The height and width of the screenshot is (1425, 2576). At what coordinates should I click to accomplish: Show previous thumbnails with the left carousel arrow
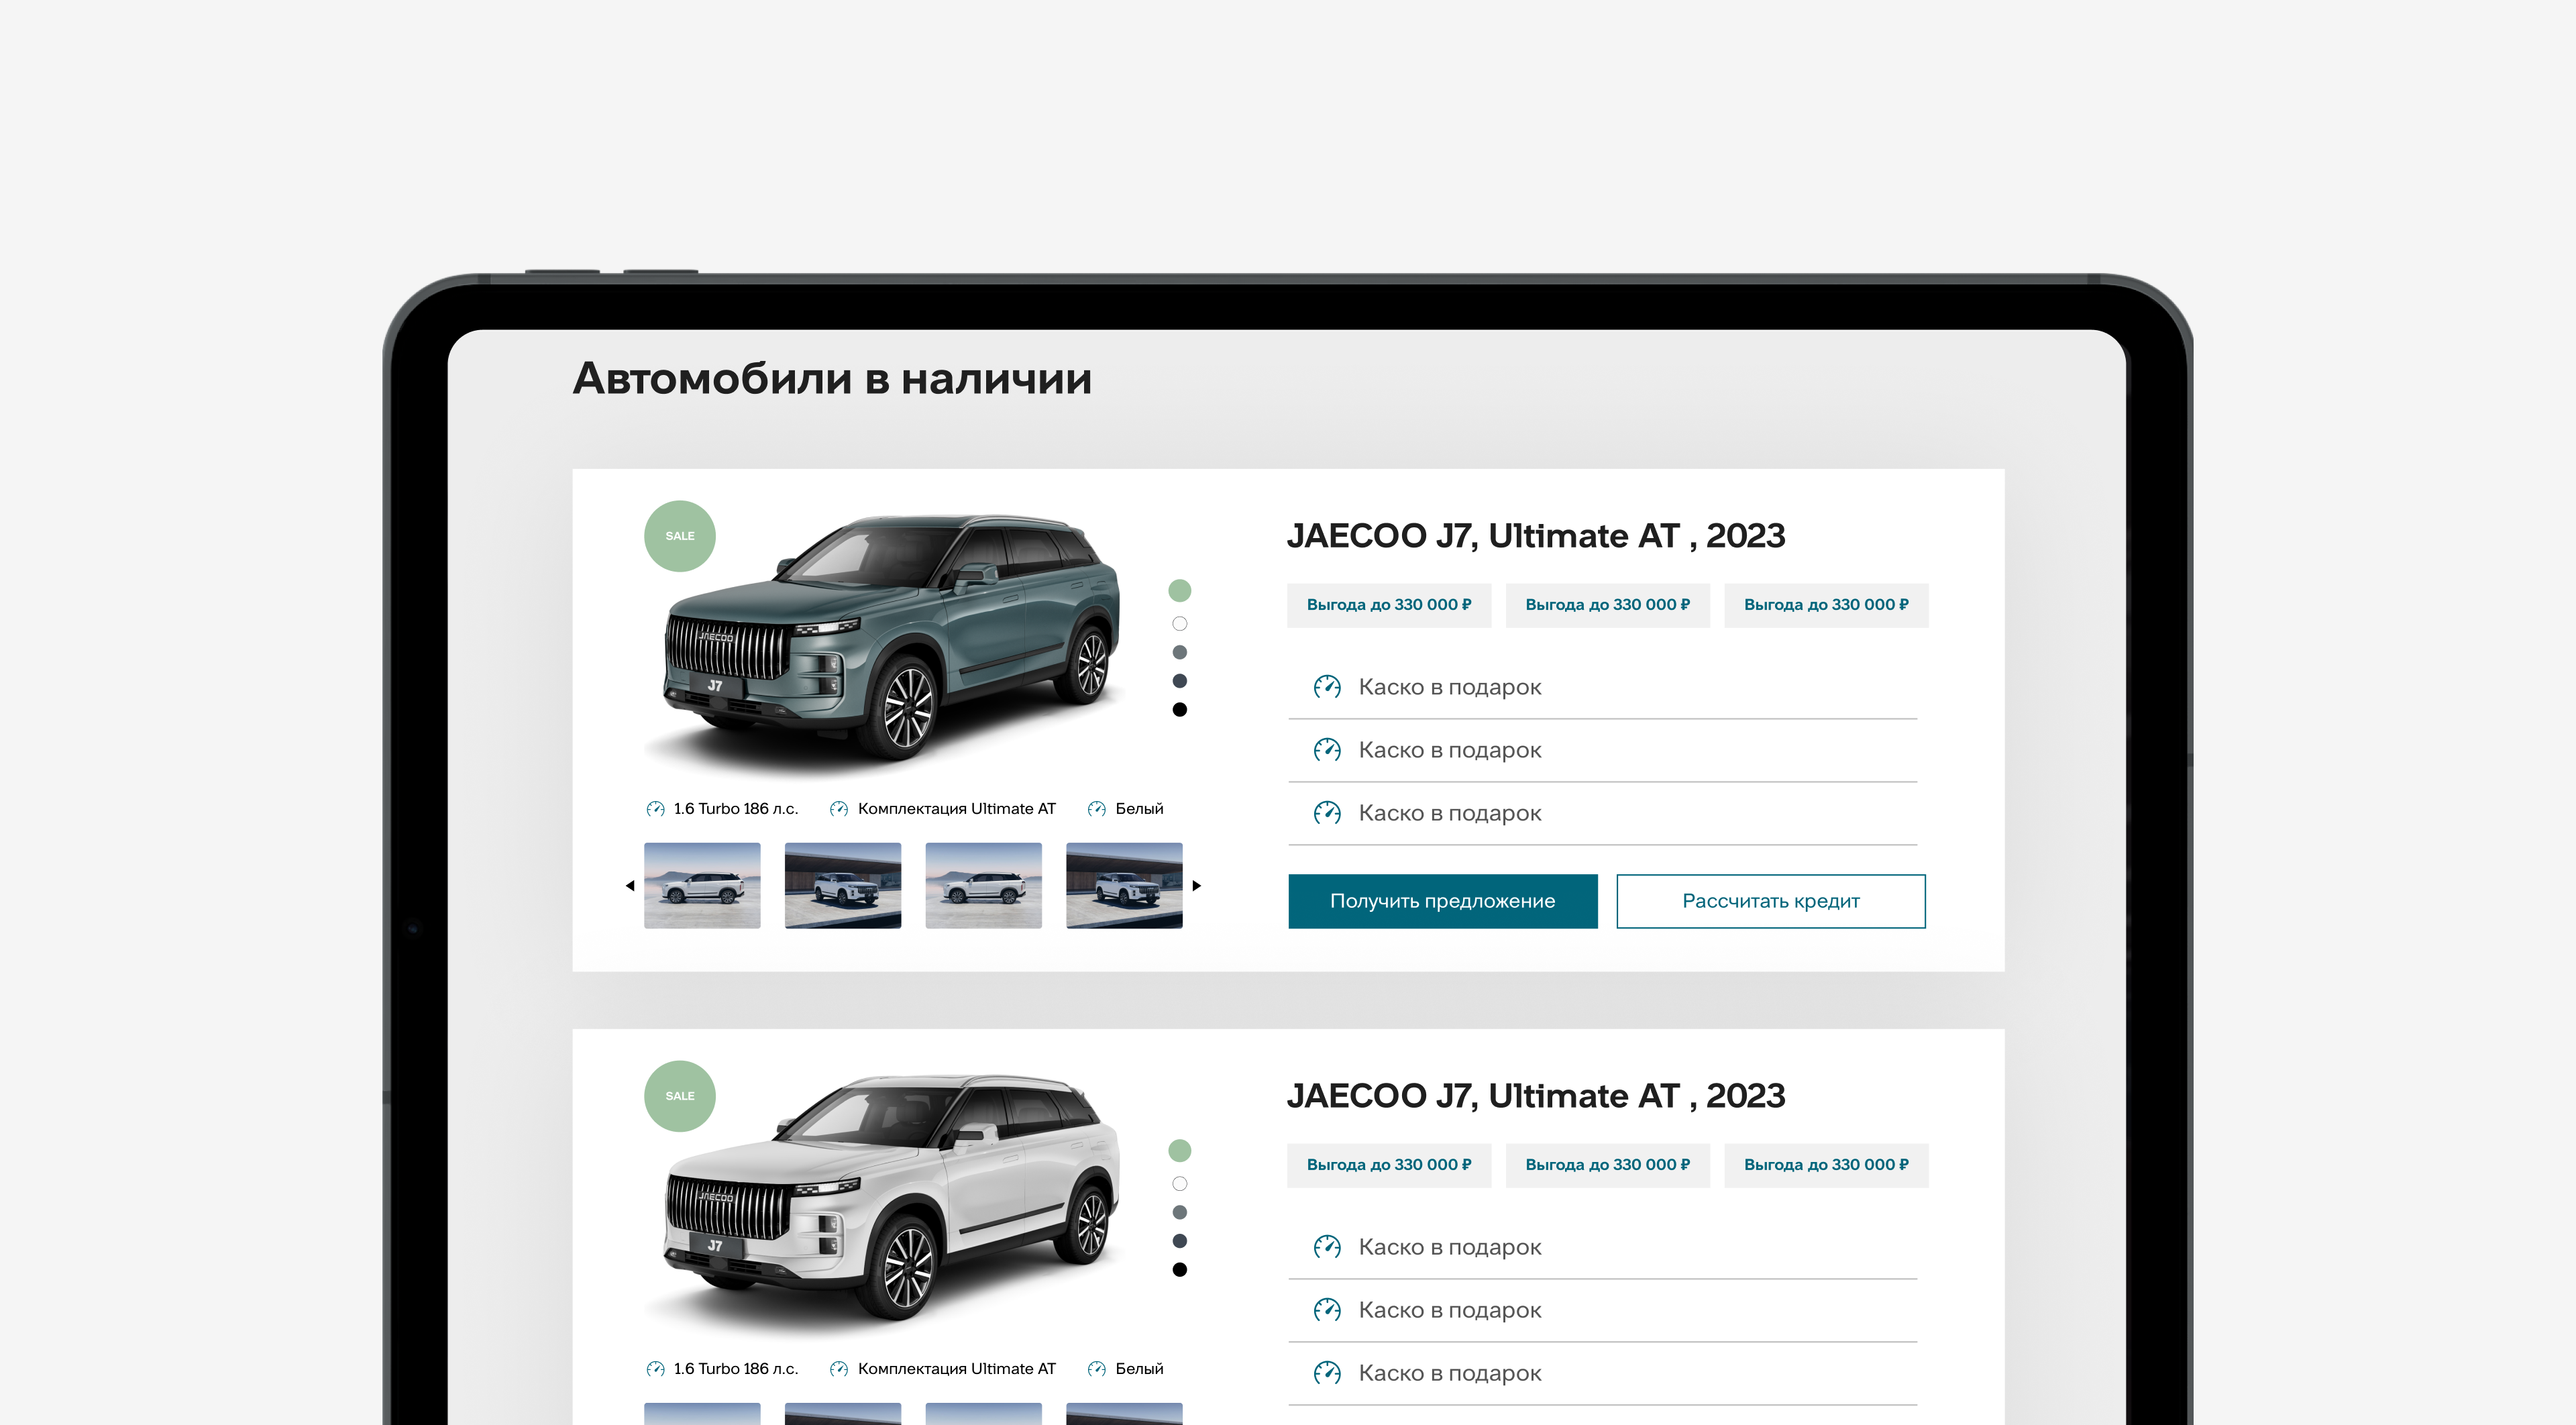coord(630,886)
